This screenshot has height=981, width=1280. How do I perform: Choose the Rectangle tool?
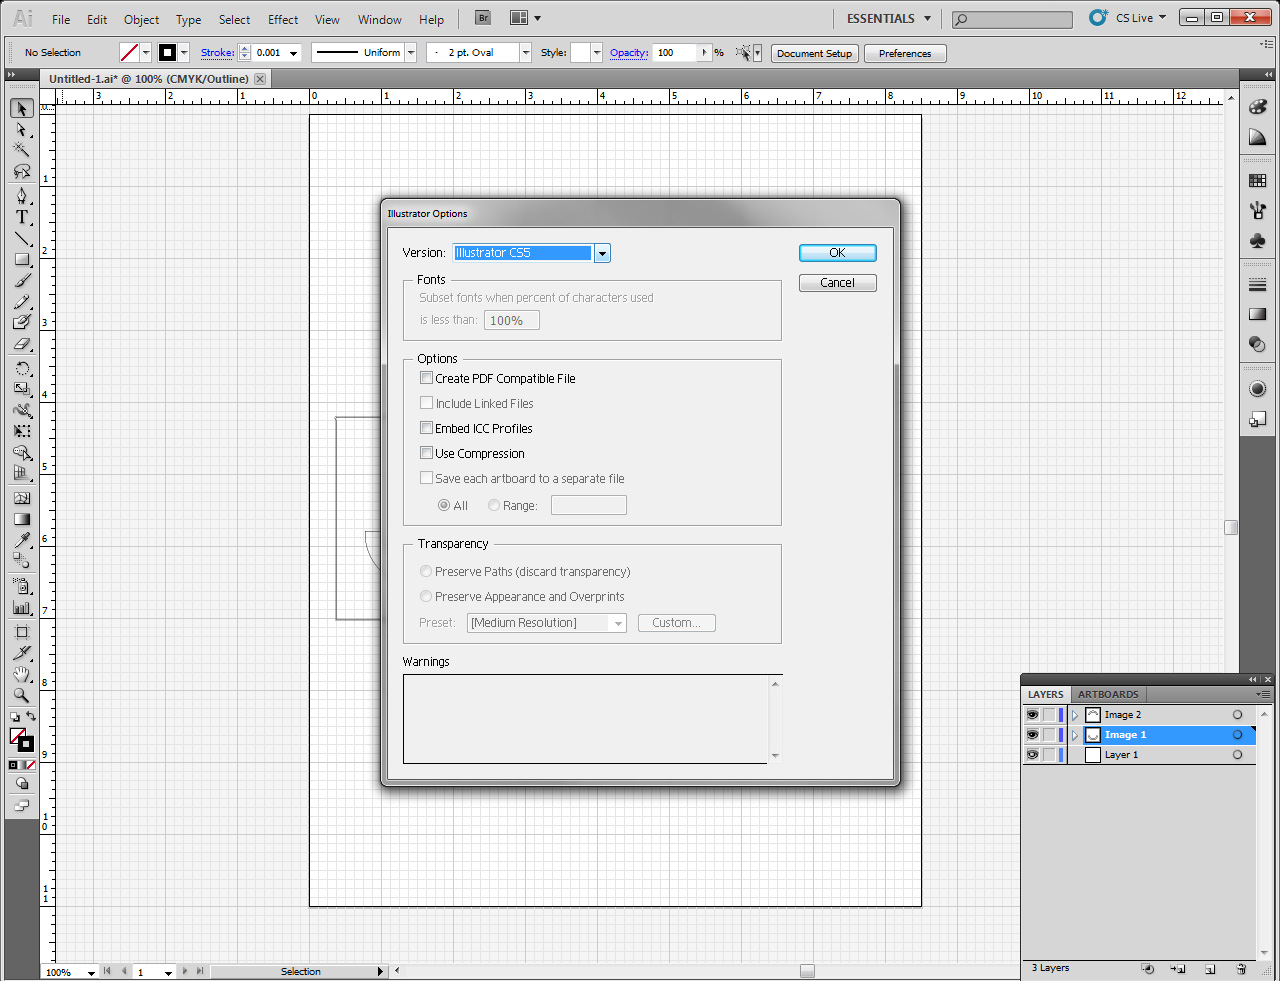pos(22,260)
